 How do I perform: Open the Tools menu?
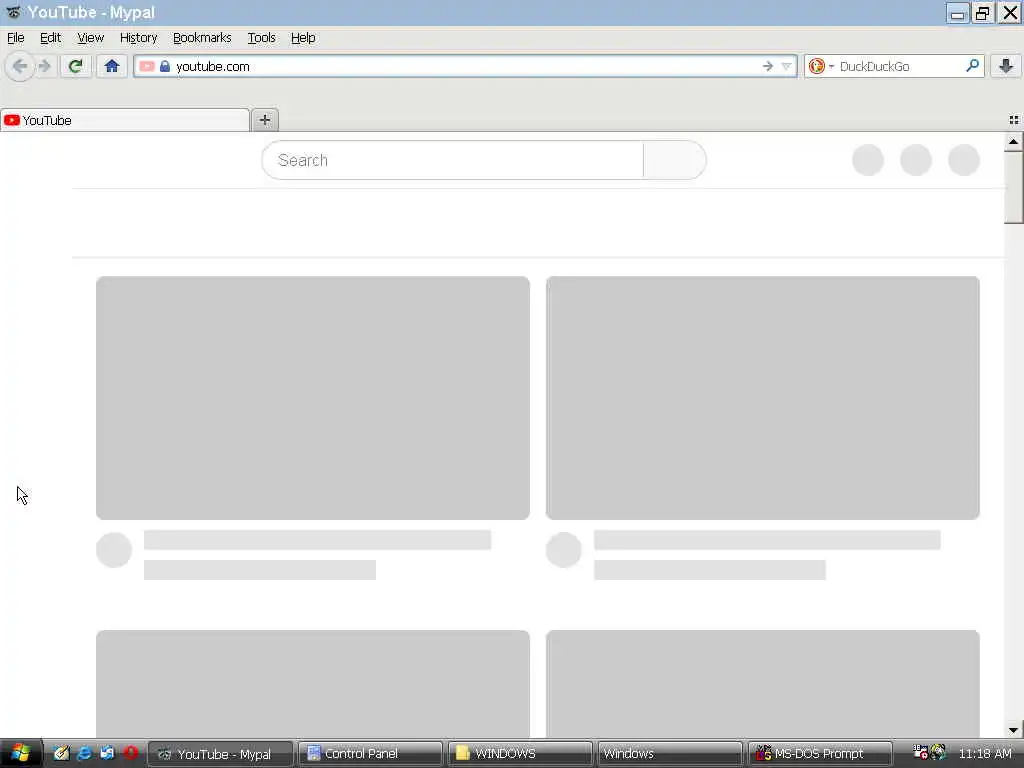pos(261,38)
